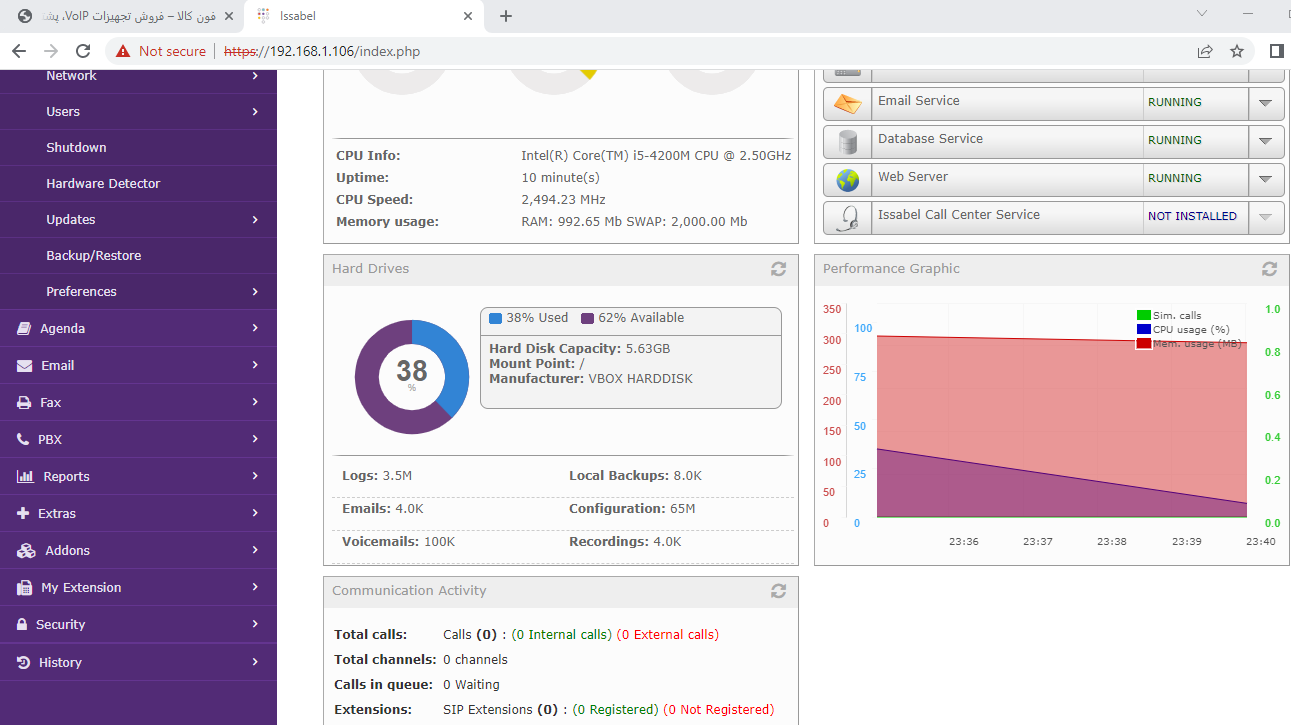Expand the PBX sidebar menu

(138, 439)
